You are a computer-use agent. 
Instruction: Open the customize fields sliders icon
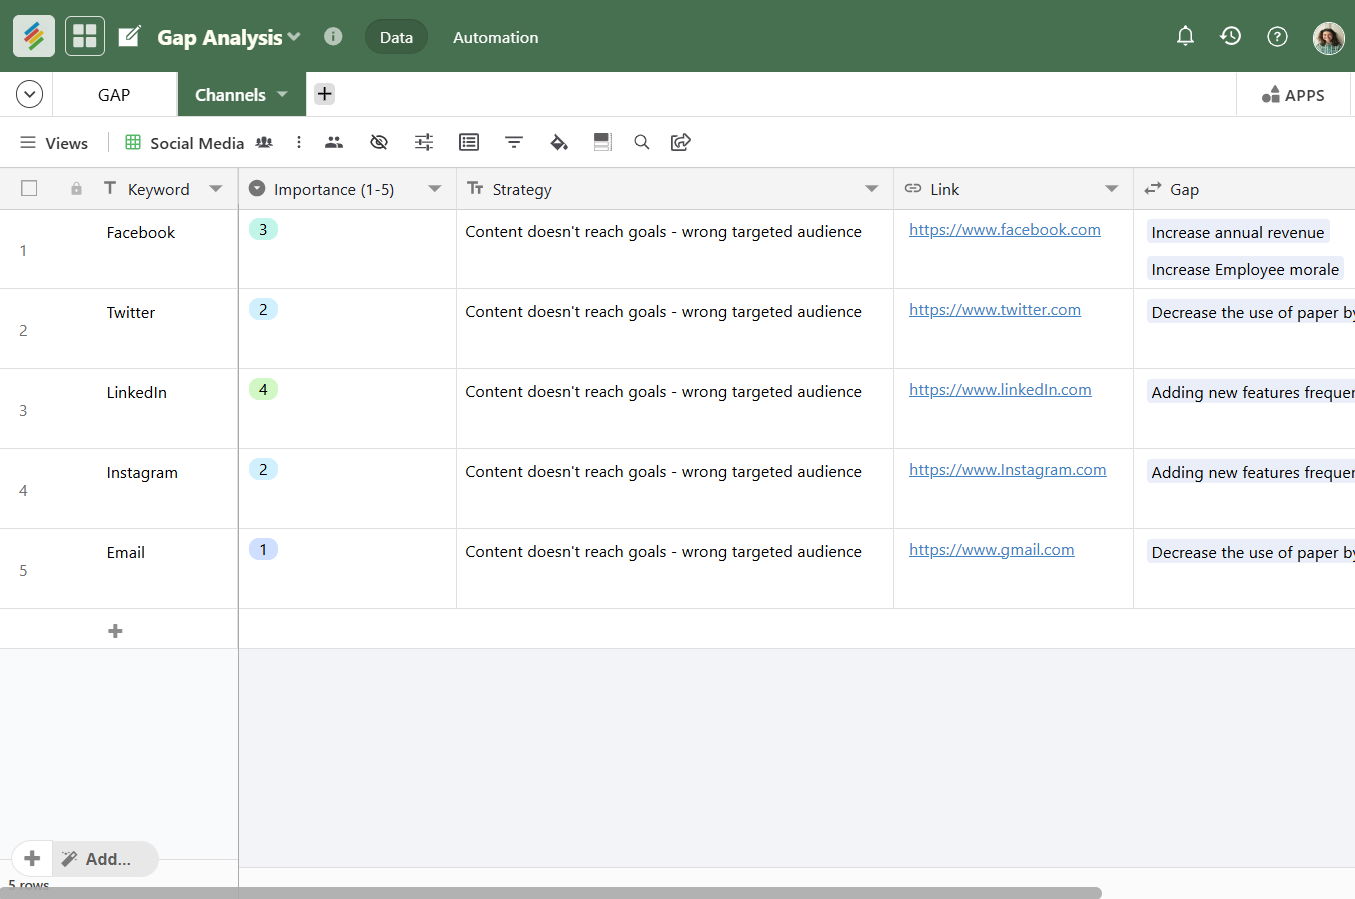pyautogui.click(x=424, y=142)
